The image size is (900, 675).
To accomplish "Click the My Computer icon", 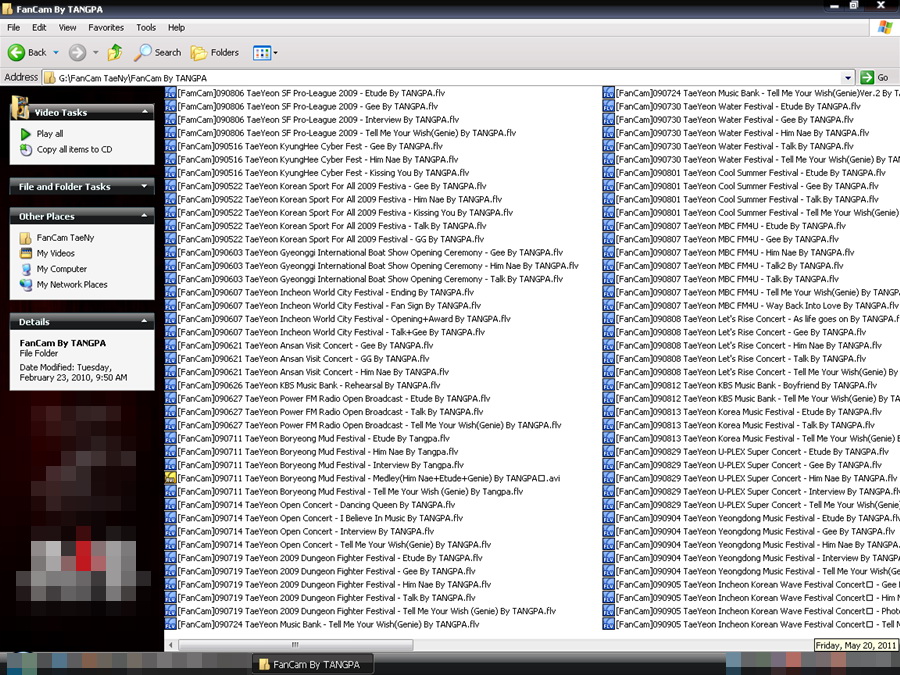I will coord(26,269).
